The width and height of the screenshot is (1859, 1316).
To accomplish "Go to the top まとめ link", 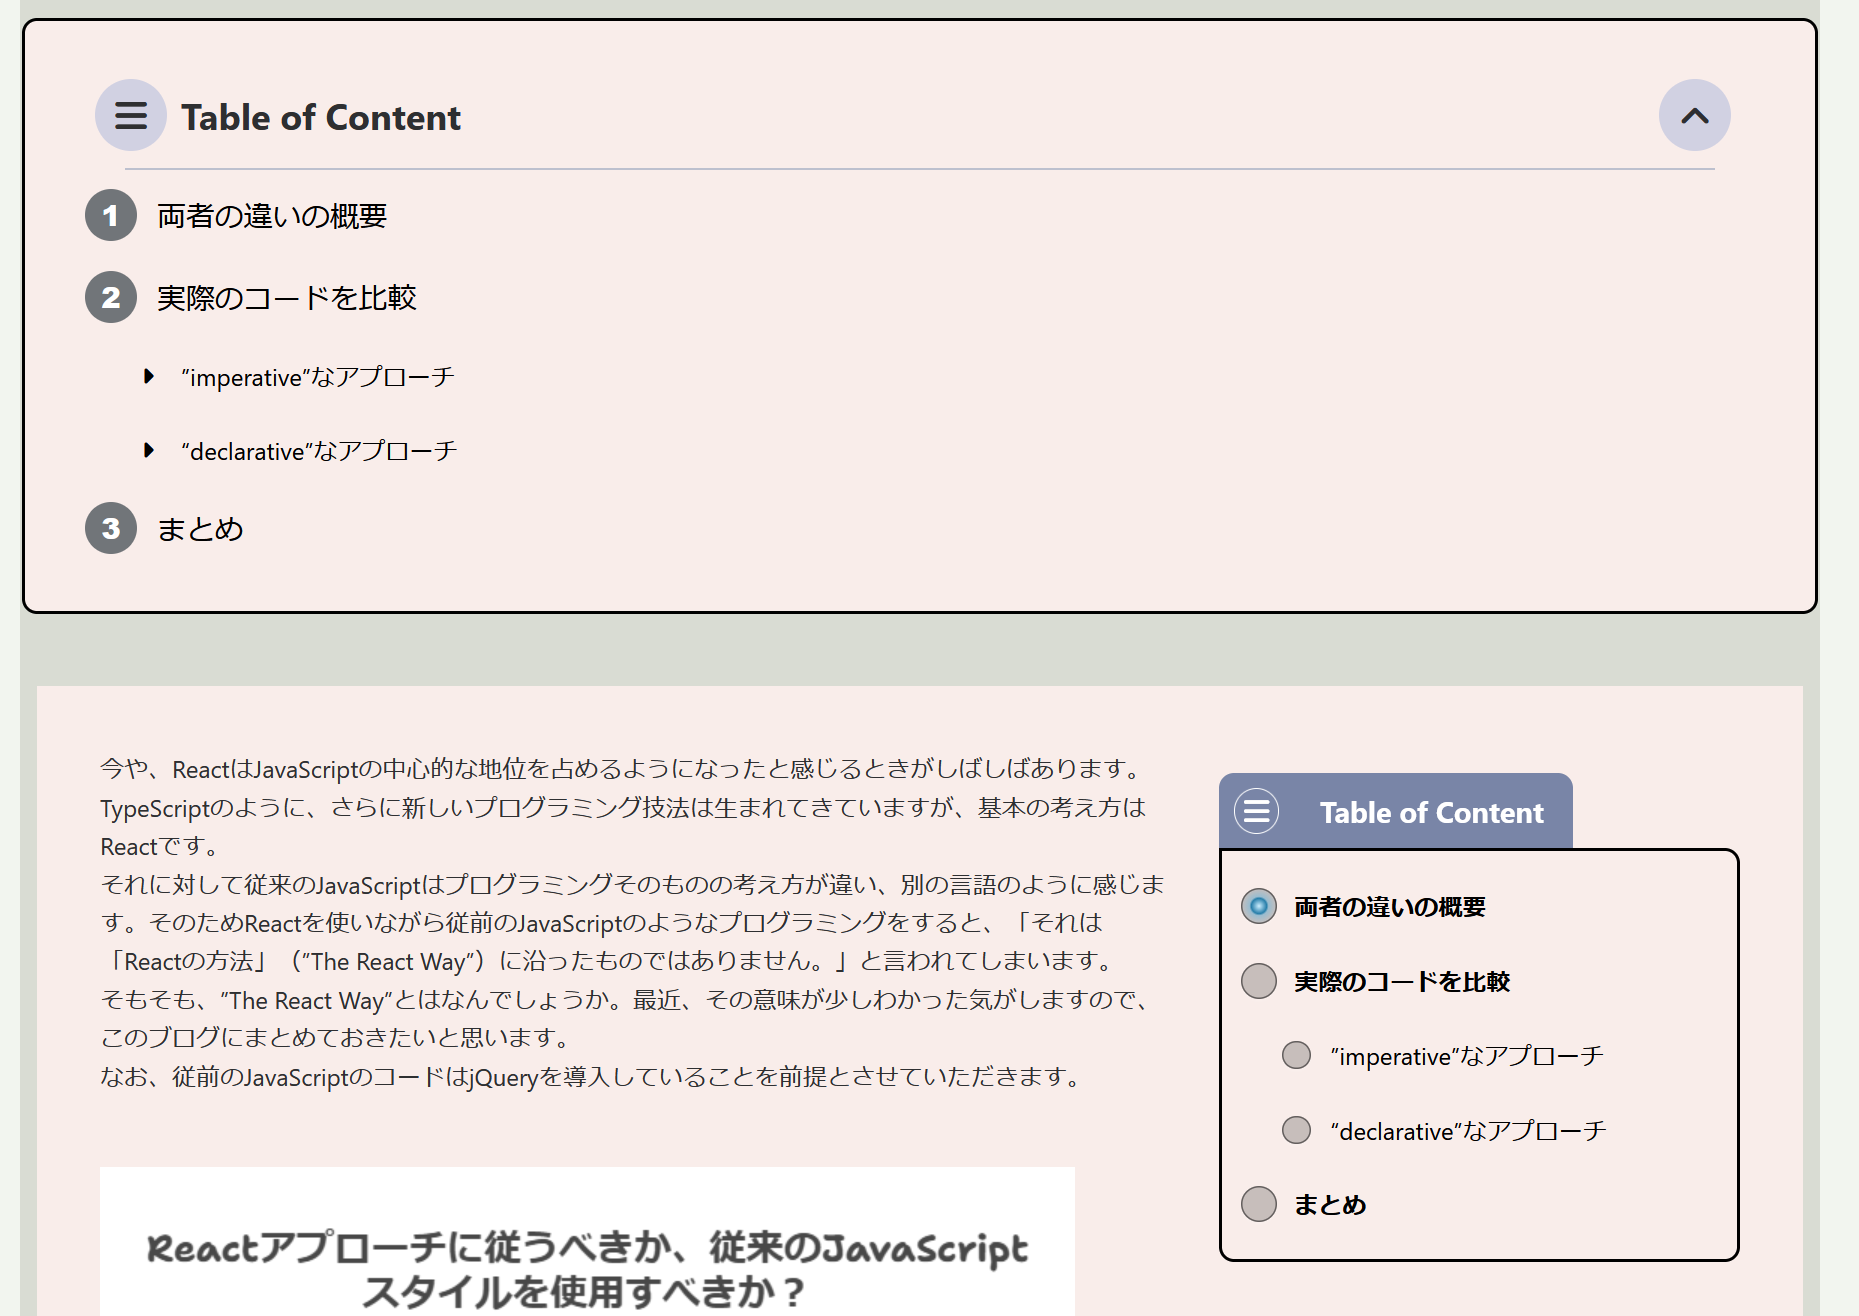I will (200, 529).
